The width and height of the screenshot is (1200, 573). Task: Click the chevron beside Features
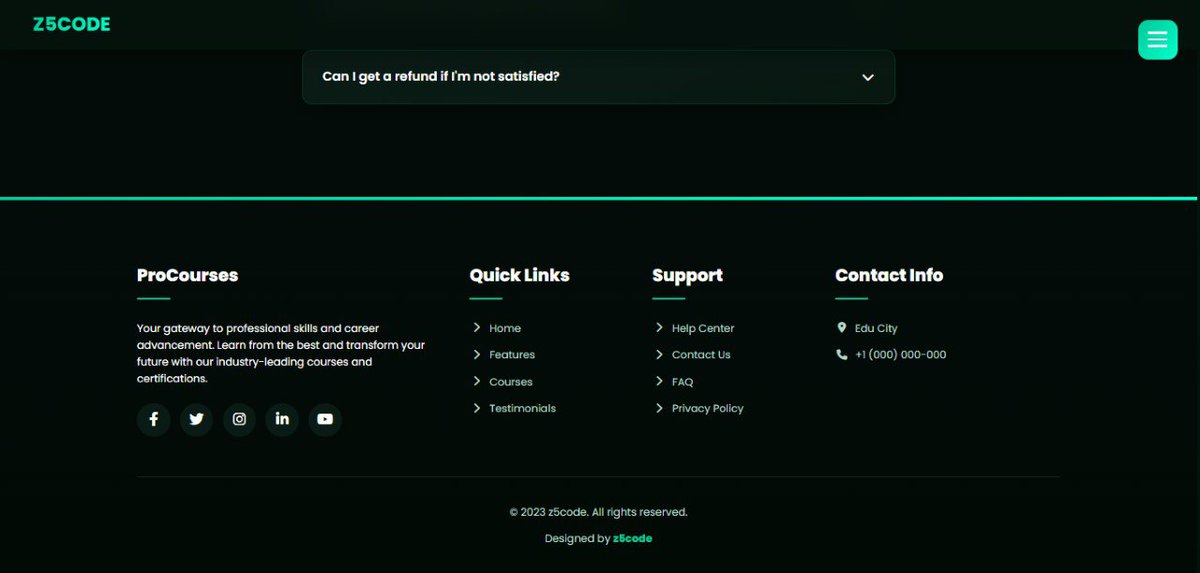477,355
